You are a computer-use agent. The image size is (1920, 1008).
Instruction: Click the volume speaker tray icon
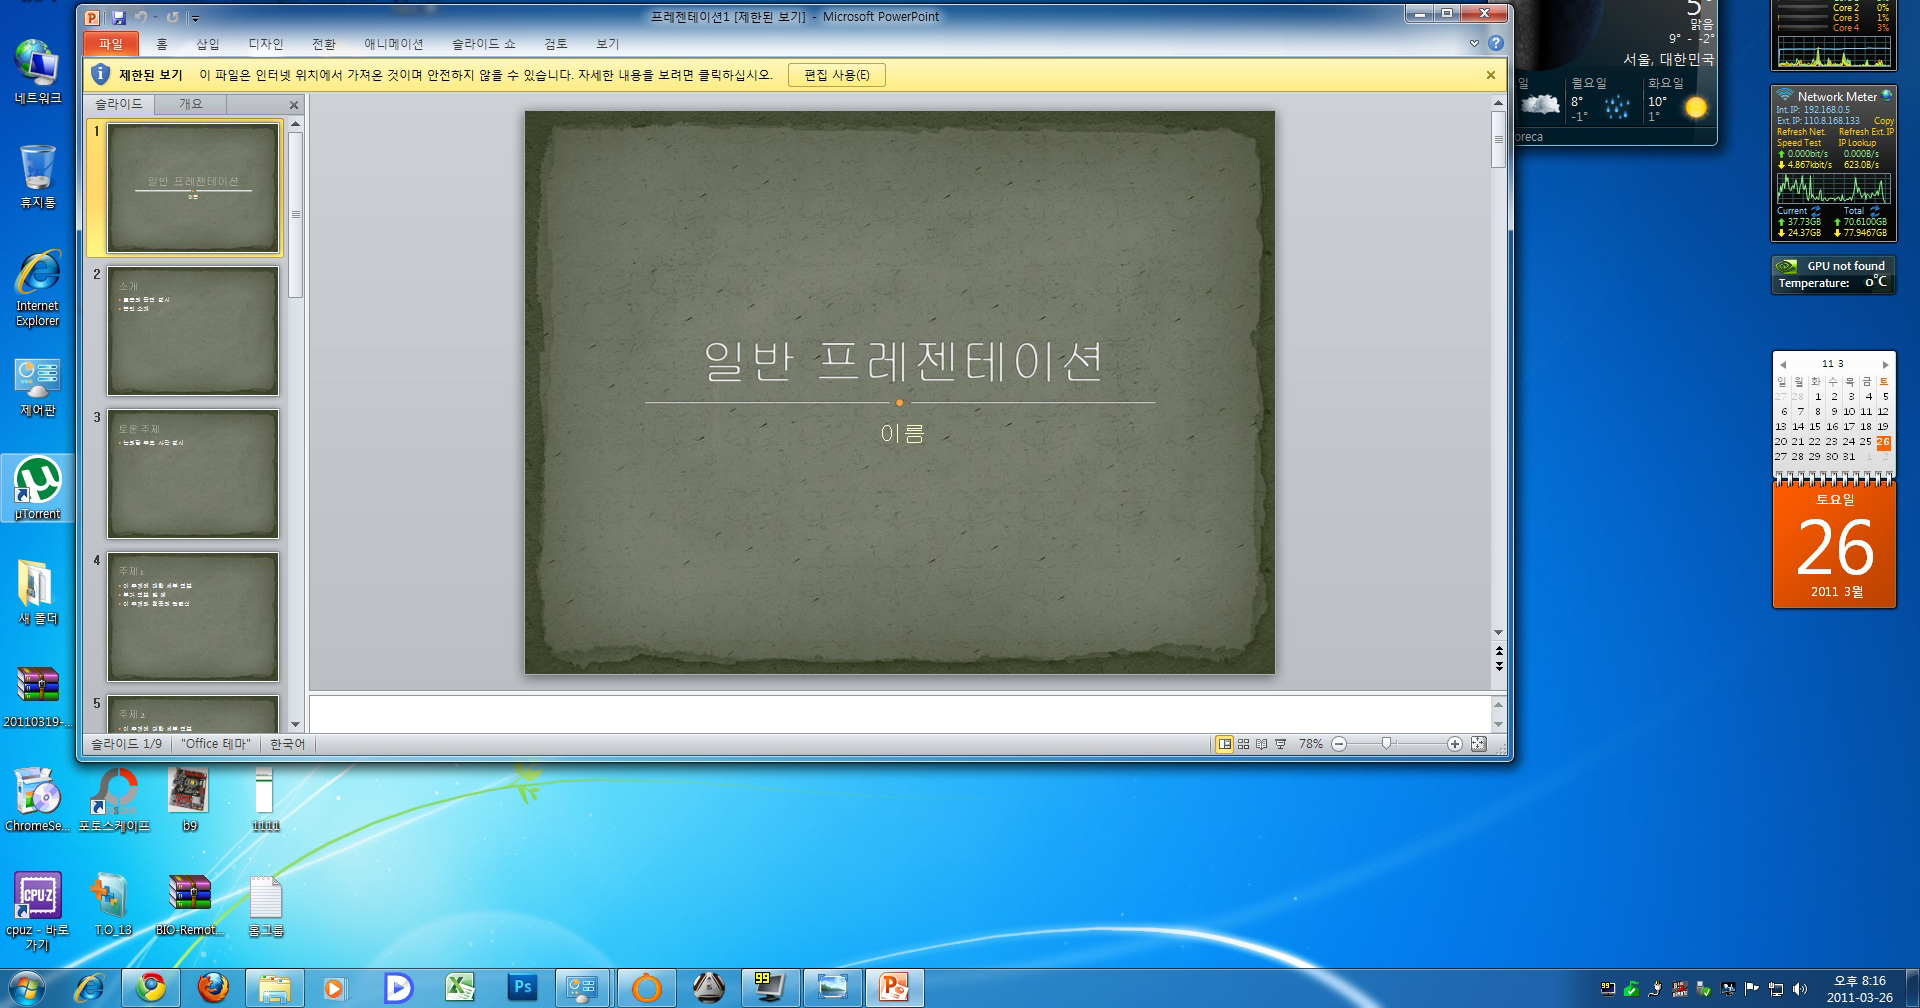pos(1800,989)
